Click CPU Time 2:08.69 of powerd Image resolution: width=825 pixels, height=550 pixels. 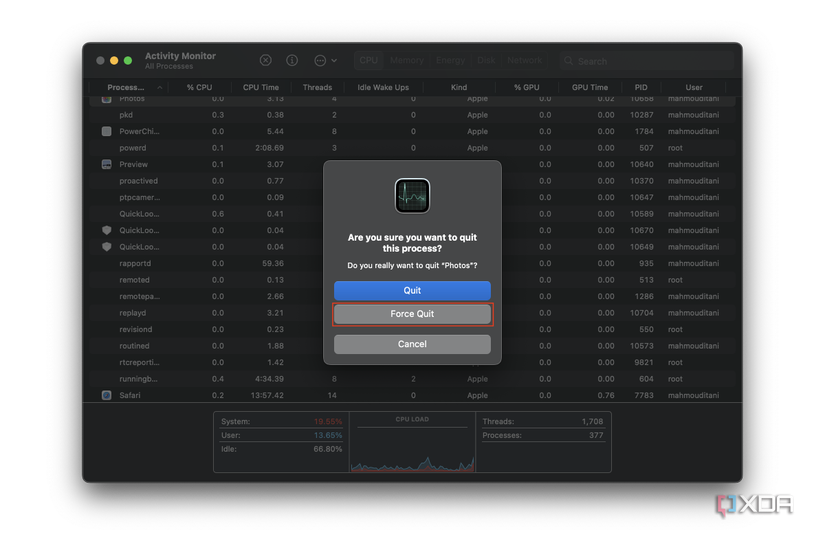click(x=269, y=148)
